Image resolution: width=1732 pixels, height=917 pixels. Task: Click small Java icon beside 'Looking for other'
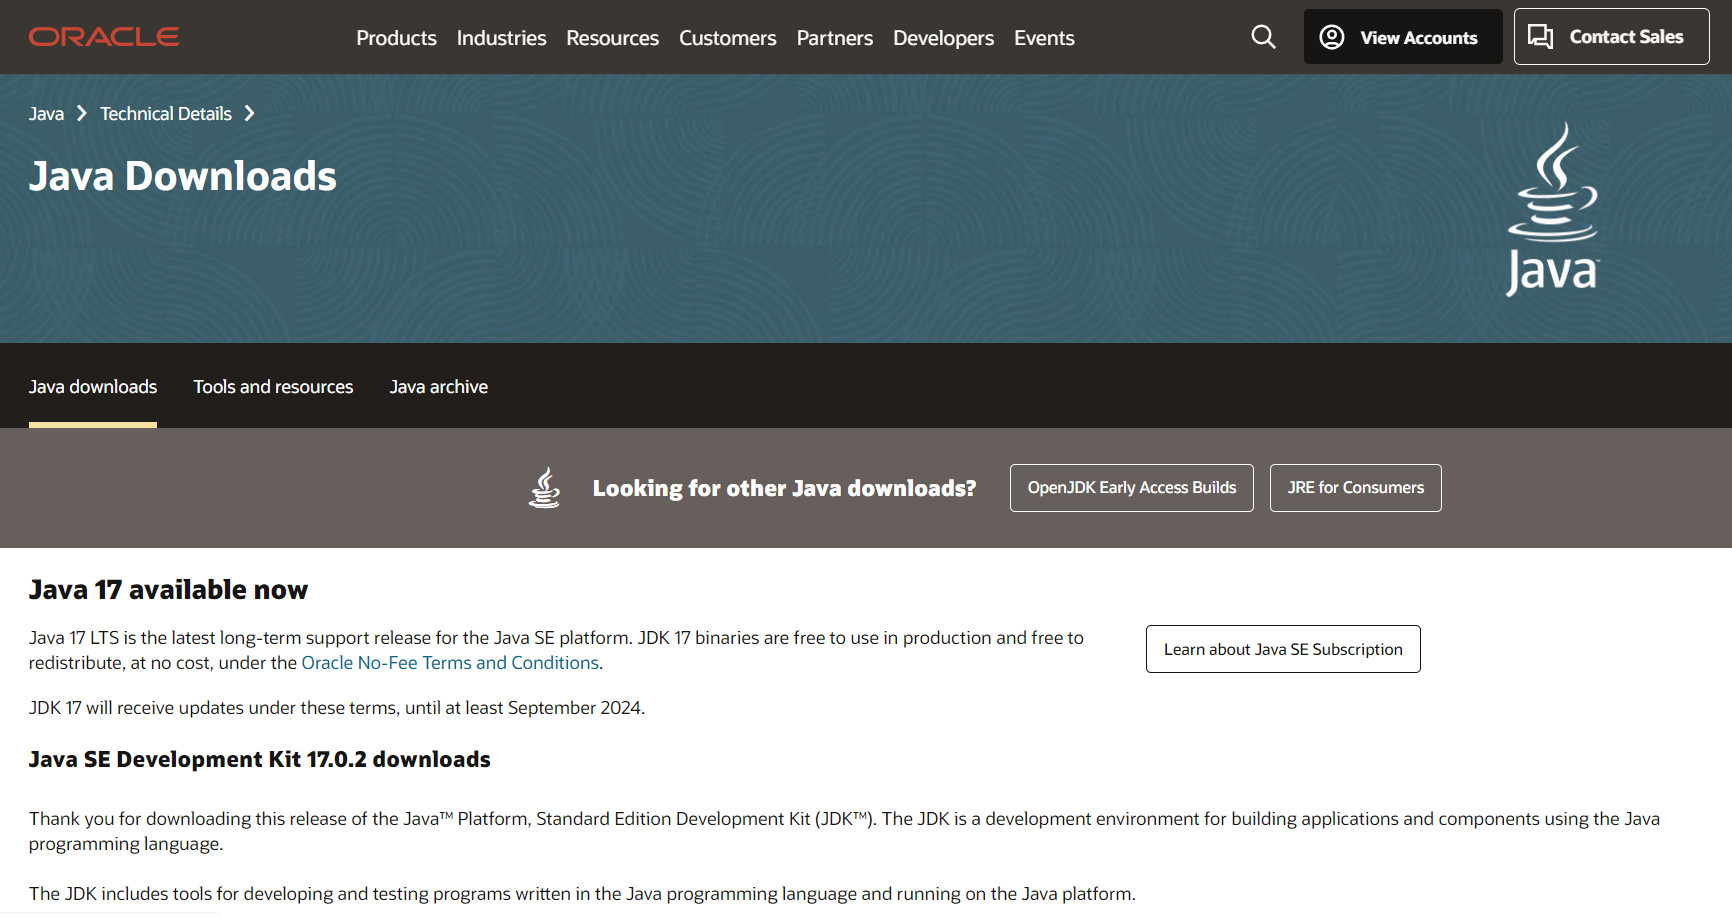[x=544, y=488]
